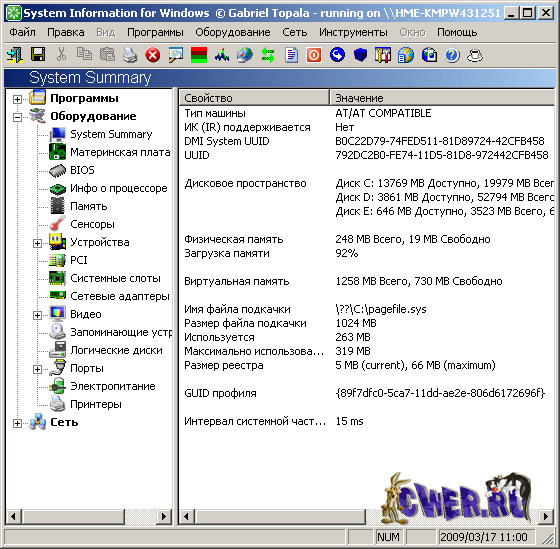Open the Оборудование menu in menu bar
The image size is (560, 549).
[232, 33]
